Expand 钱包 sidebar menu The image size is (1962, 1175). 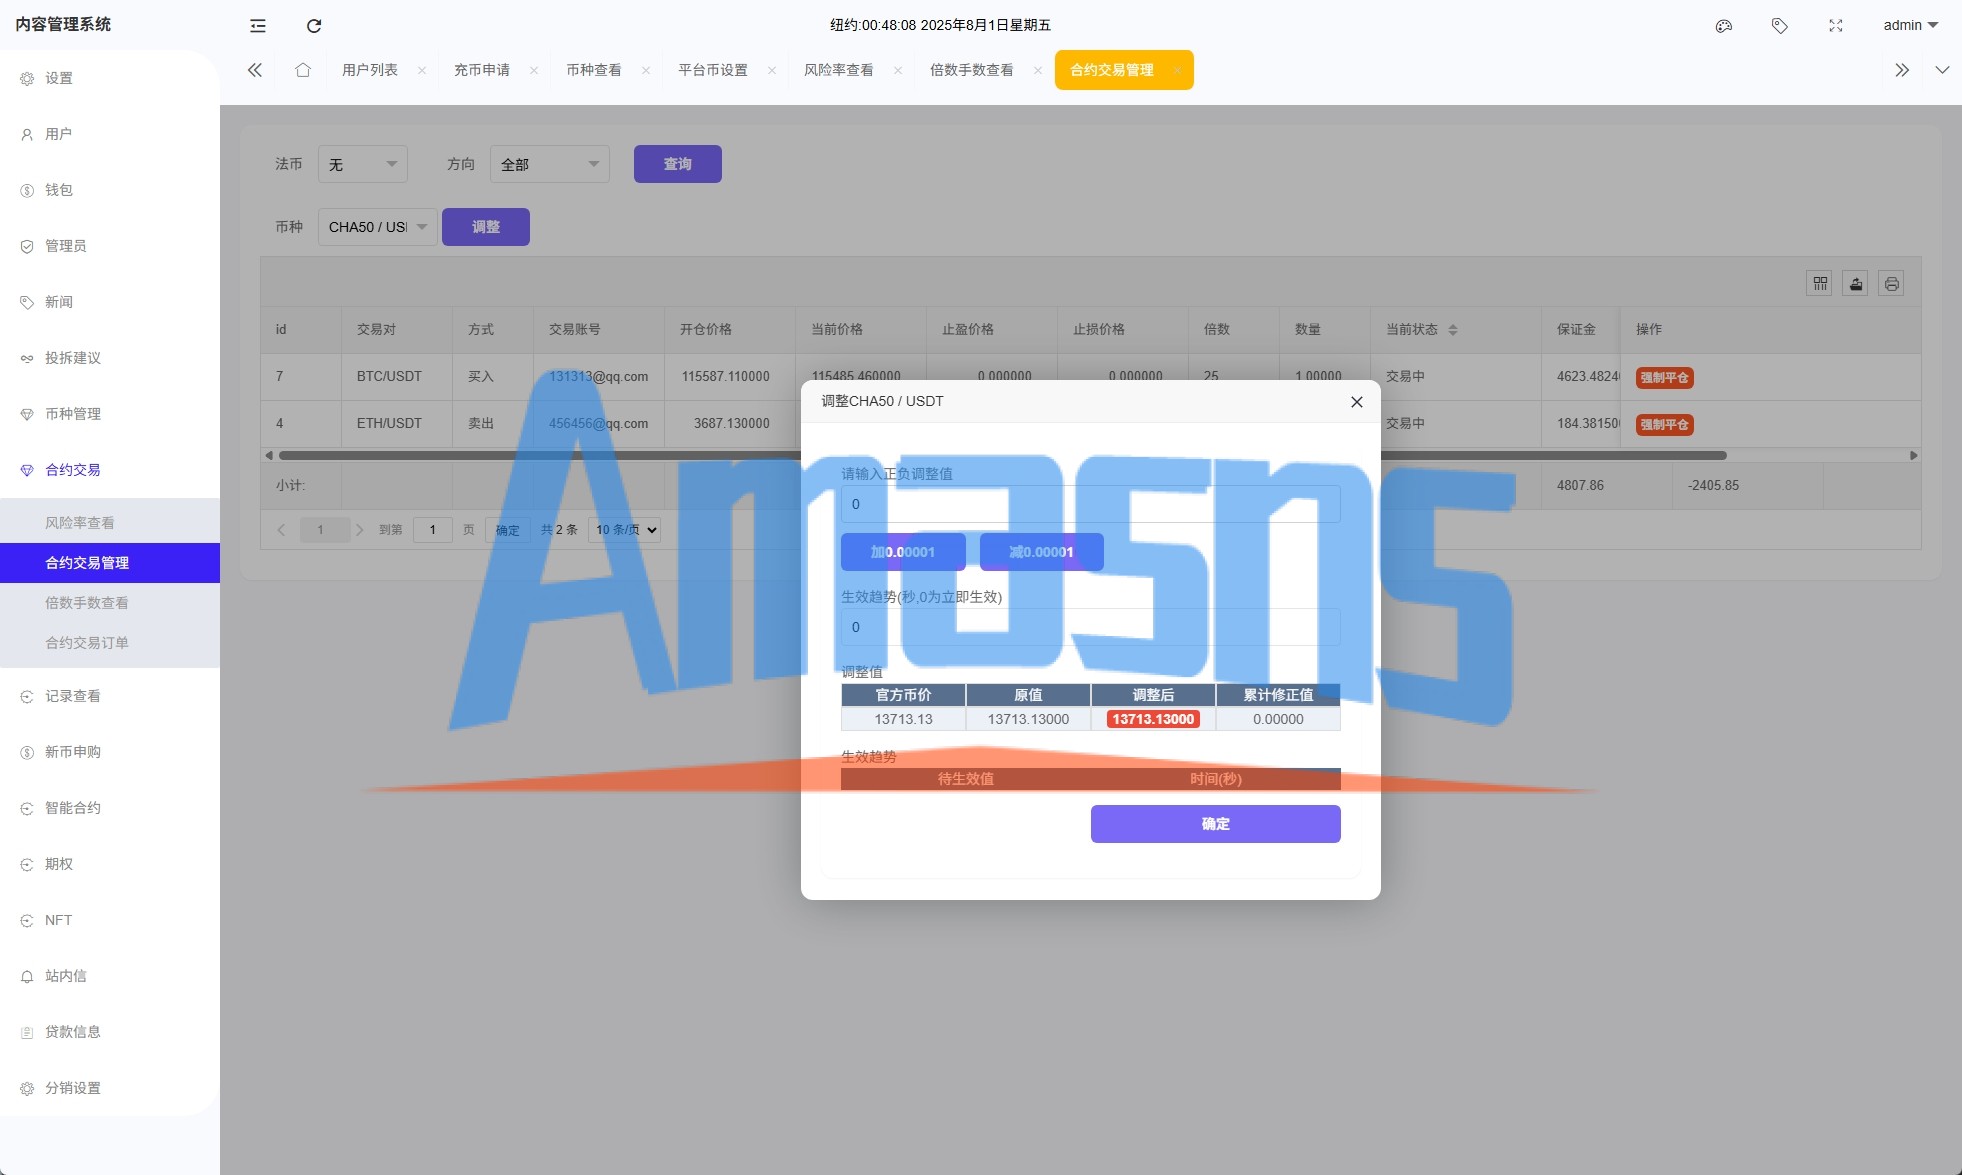(110, 190)
